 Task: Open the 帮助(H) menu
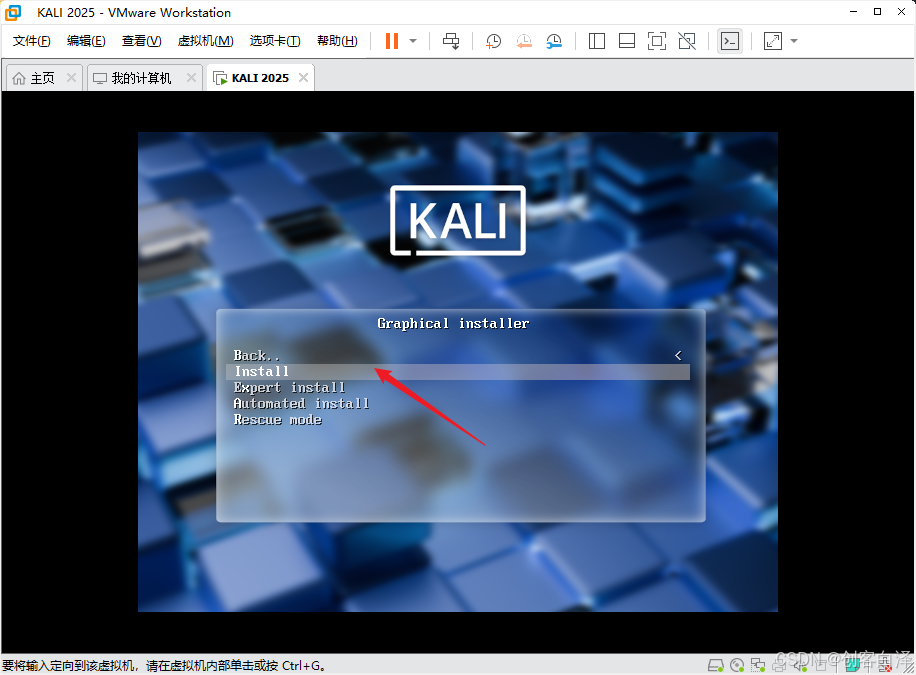click(337, 41)
